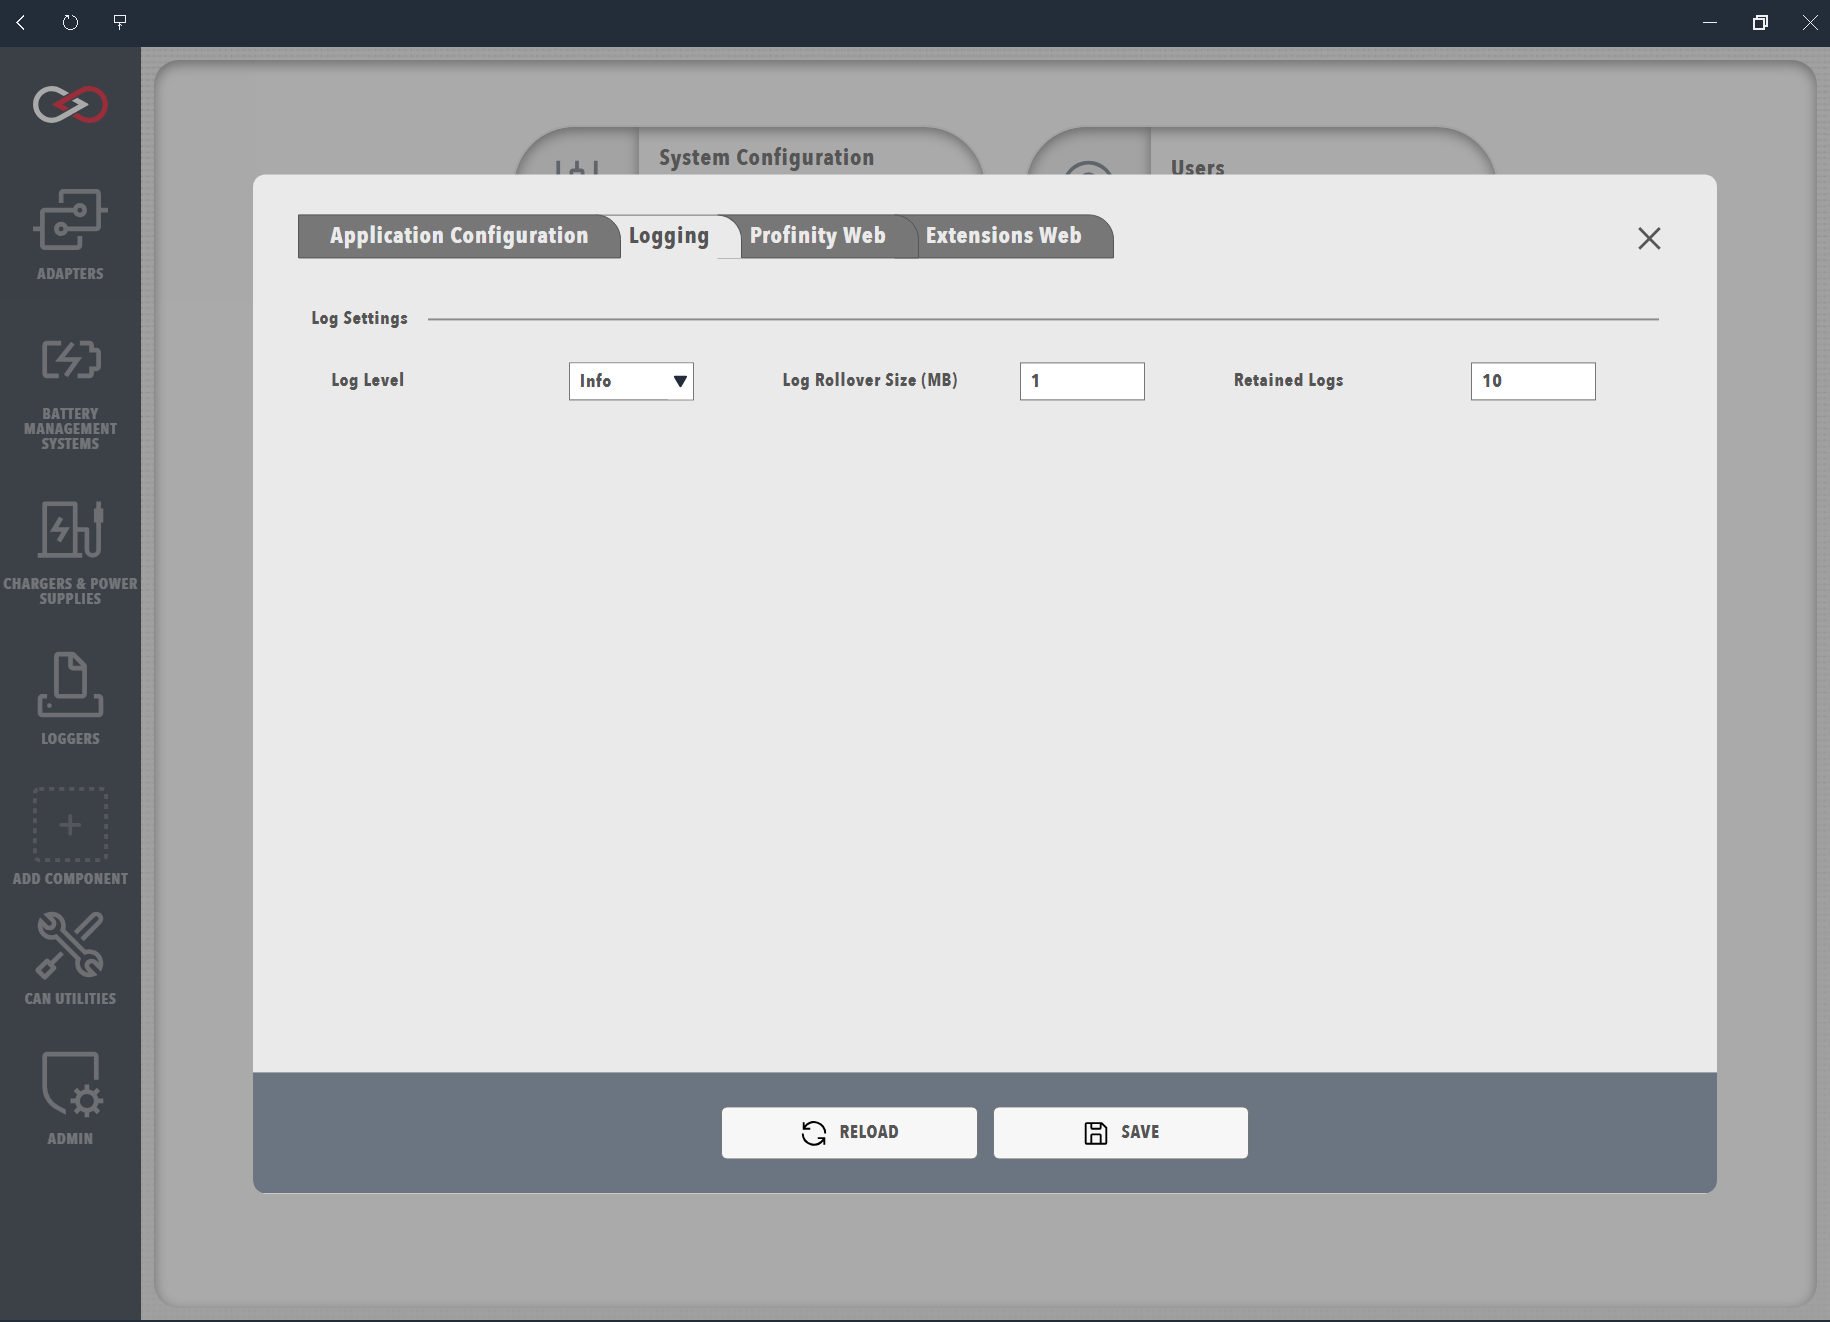1830x1322 pixels.
Task: Open Battery Management Systems section
Action: pos(70,394)
